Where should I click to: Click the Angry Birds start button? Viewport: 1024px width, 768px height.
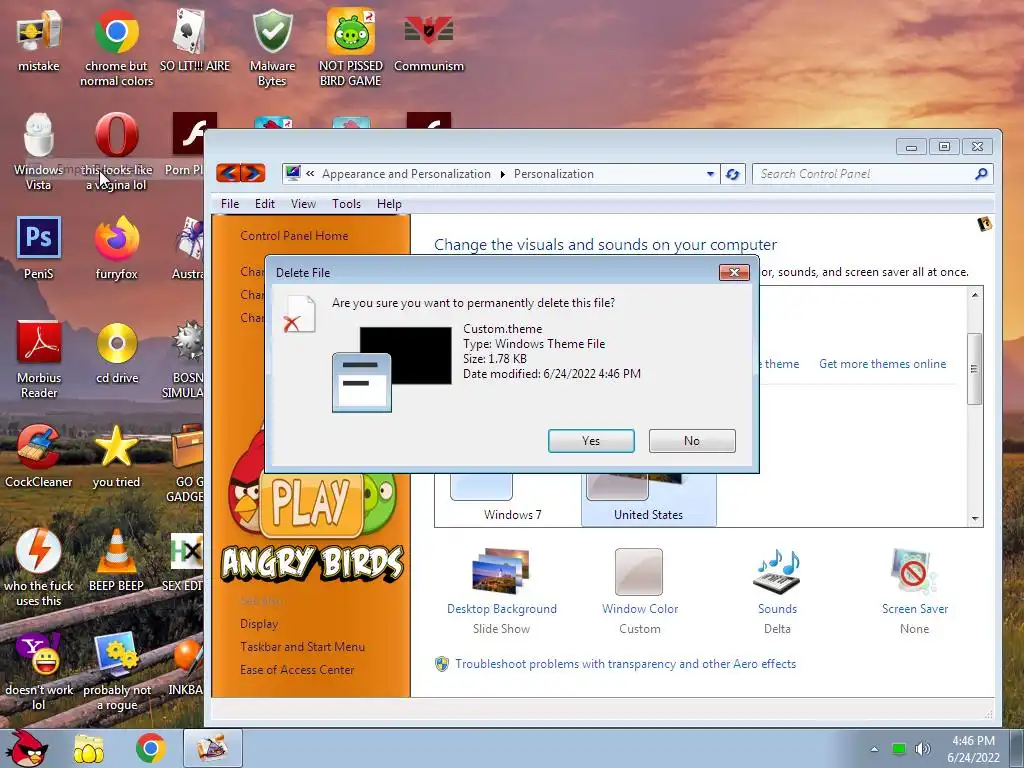click(27, 748)
